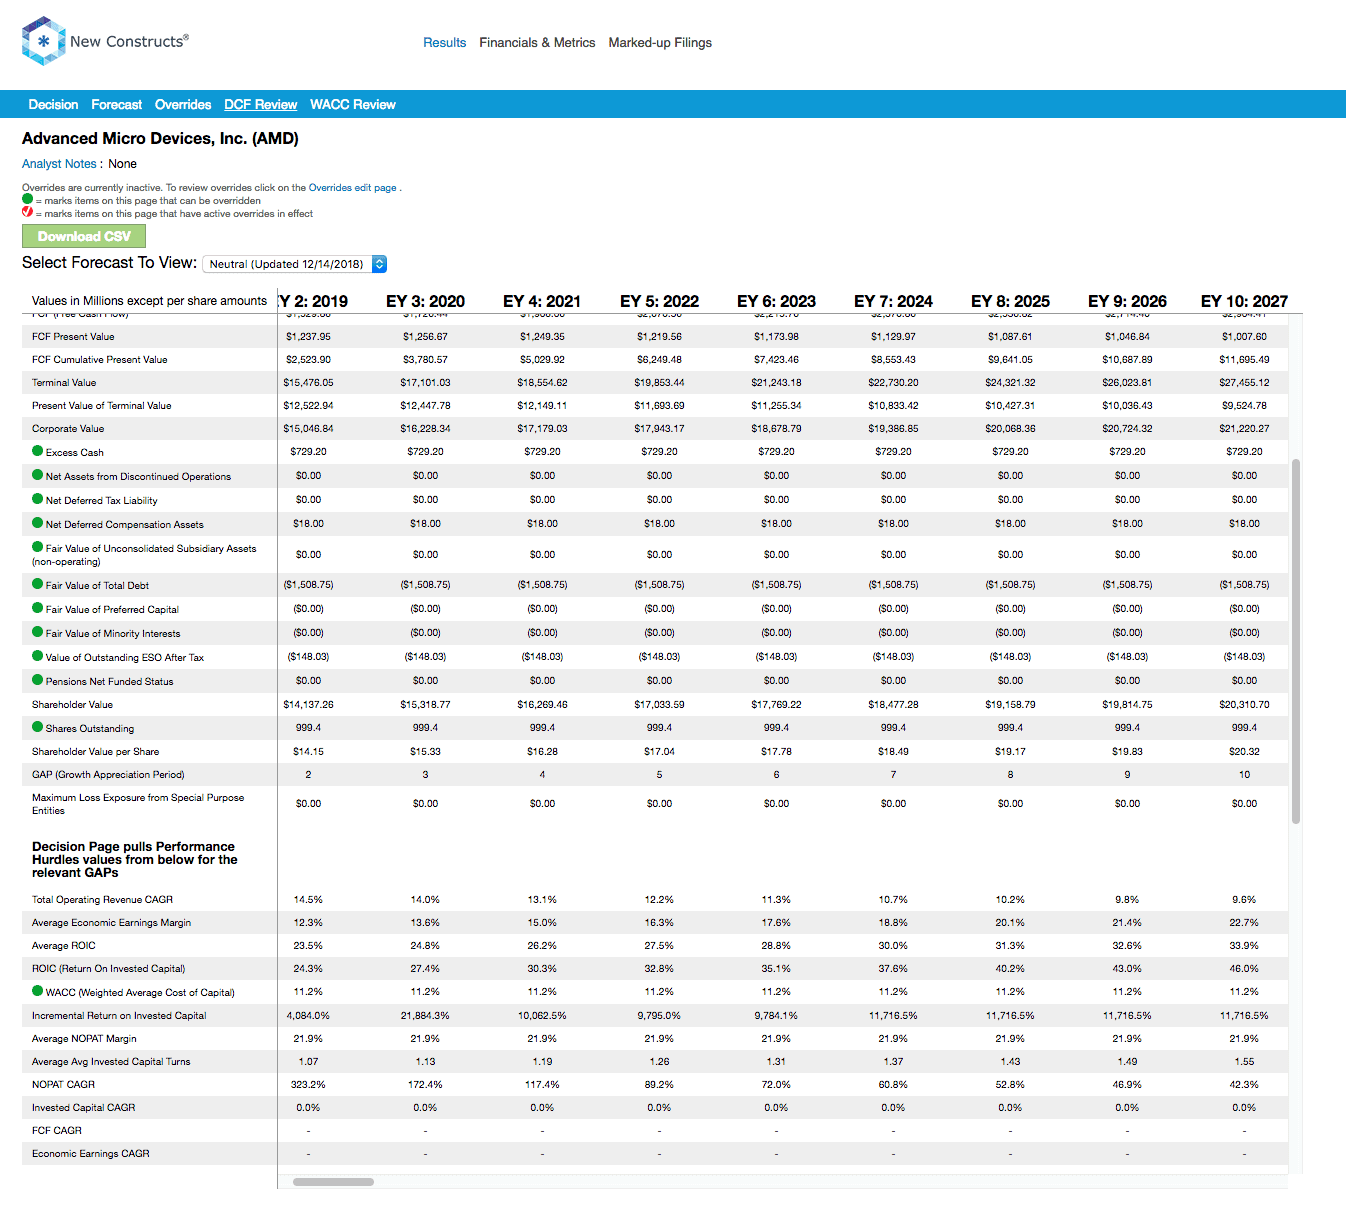Screen dimensions: 1346x1209
Task: Open the Results top navigation item
Action: click(x=444, y=42)
